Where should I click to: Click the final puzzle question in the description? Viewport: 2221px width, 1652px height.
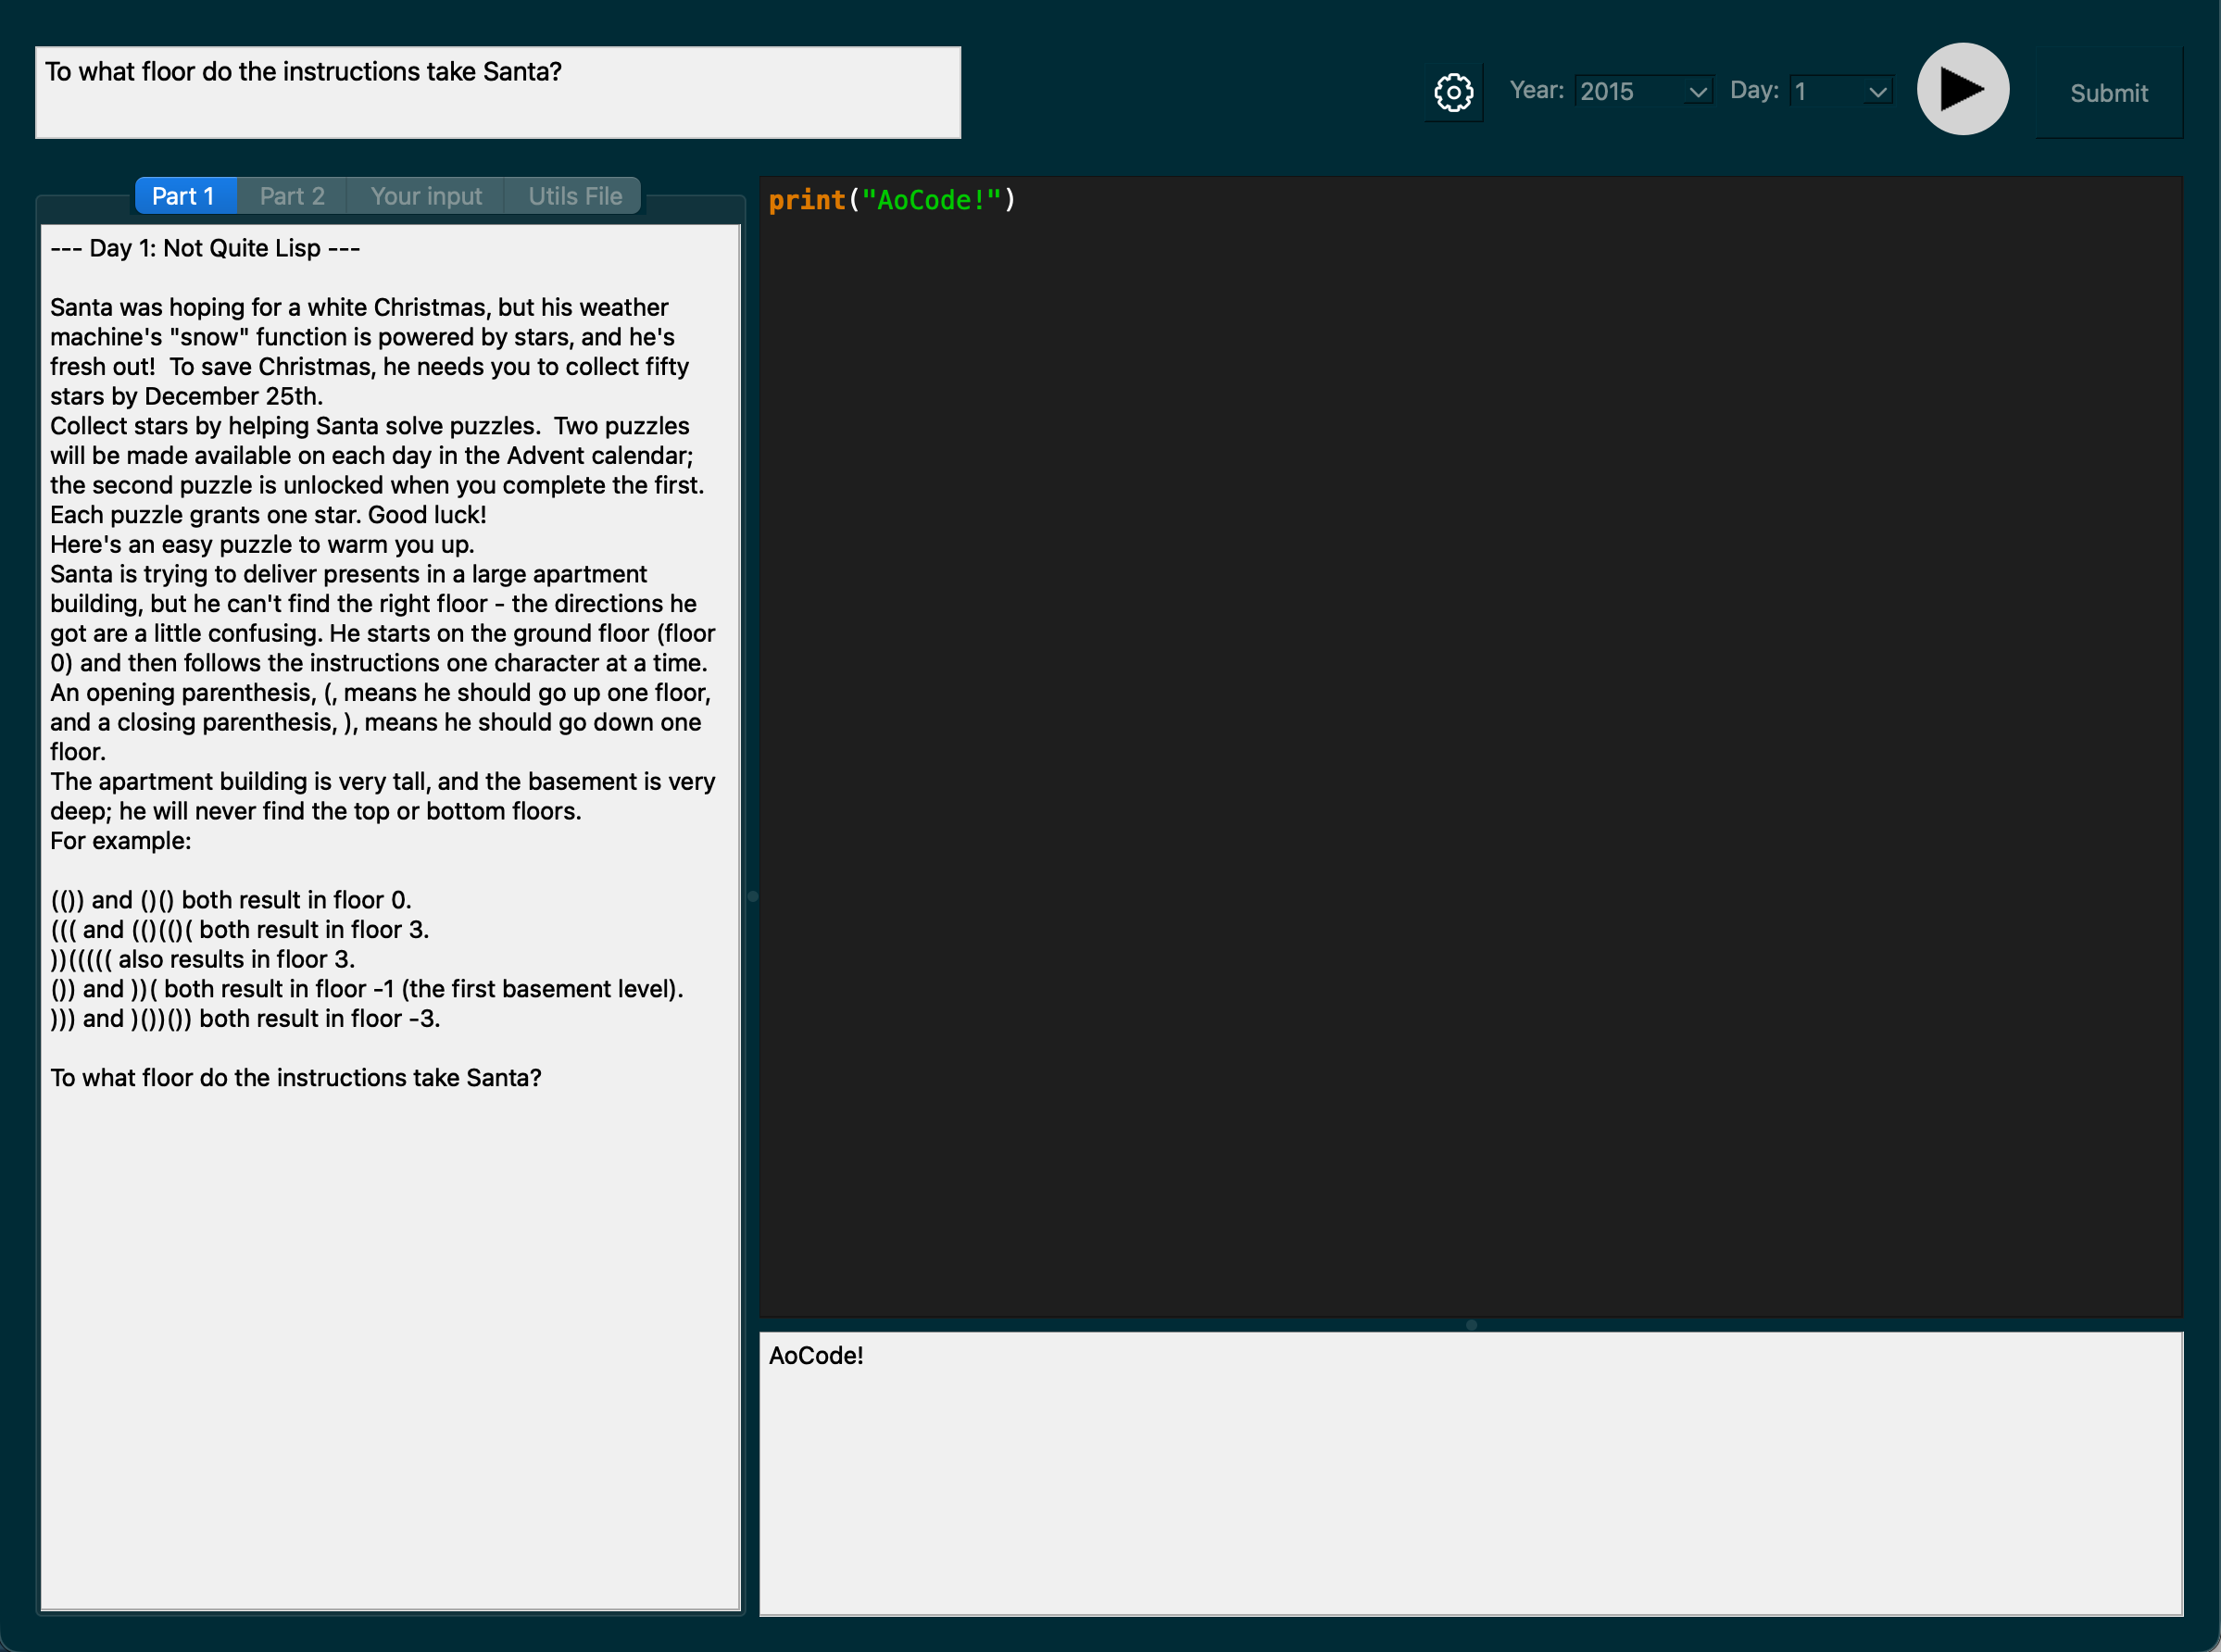(x=296, y=1077)
